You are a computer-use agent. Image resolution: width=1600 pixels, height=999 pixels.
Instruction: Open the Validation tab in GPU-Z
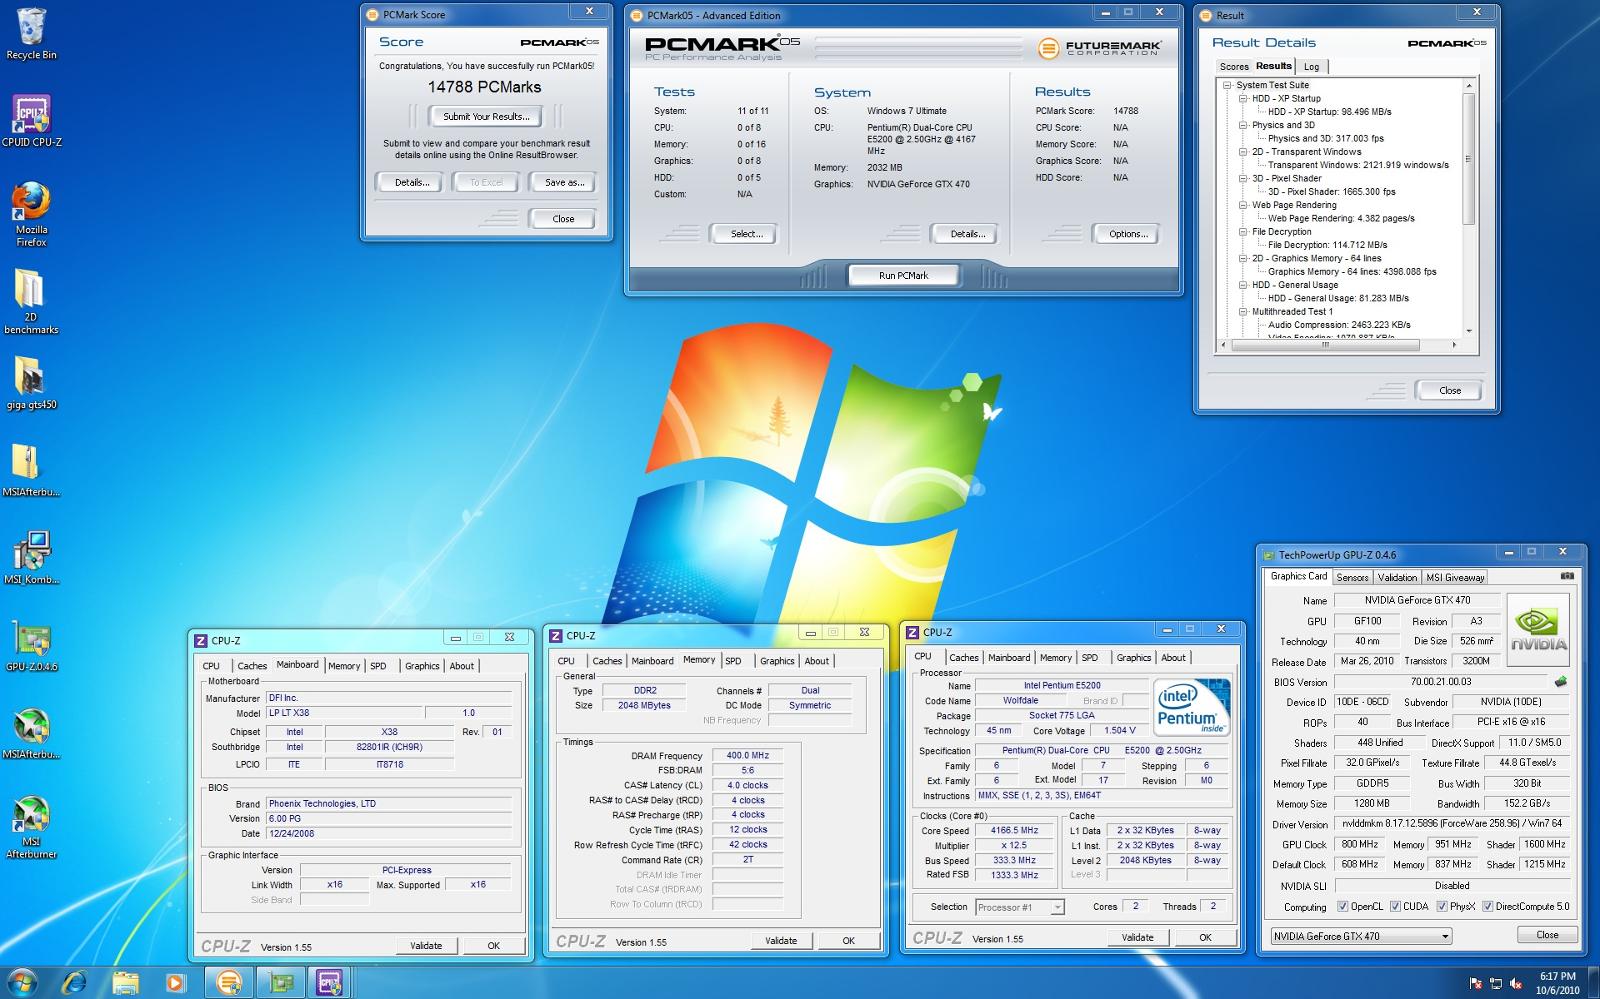coord(1397,578)
